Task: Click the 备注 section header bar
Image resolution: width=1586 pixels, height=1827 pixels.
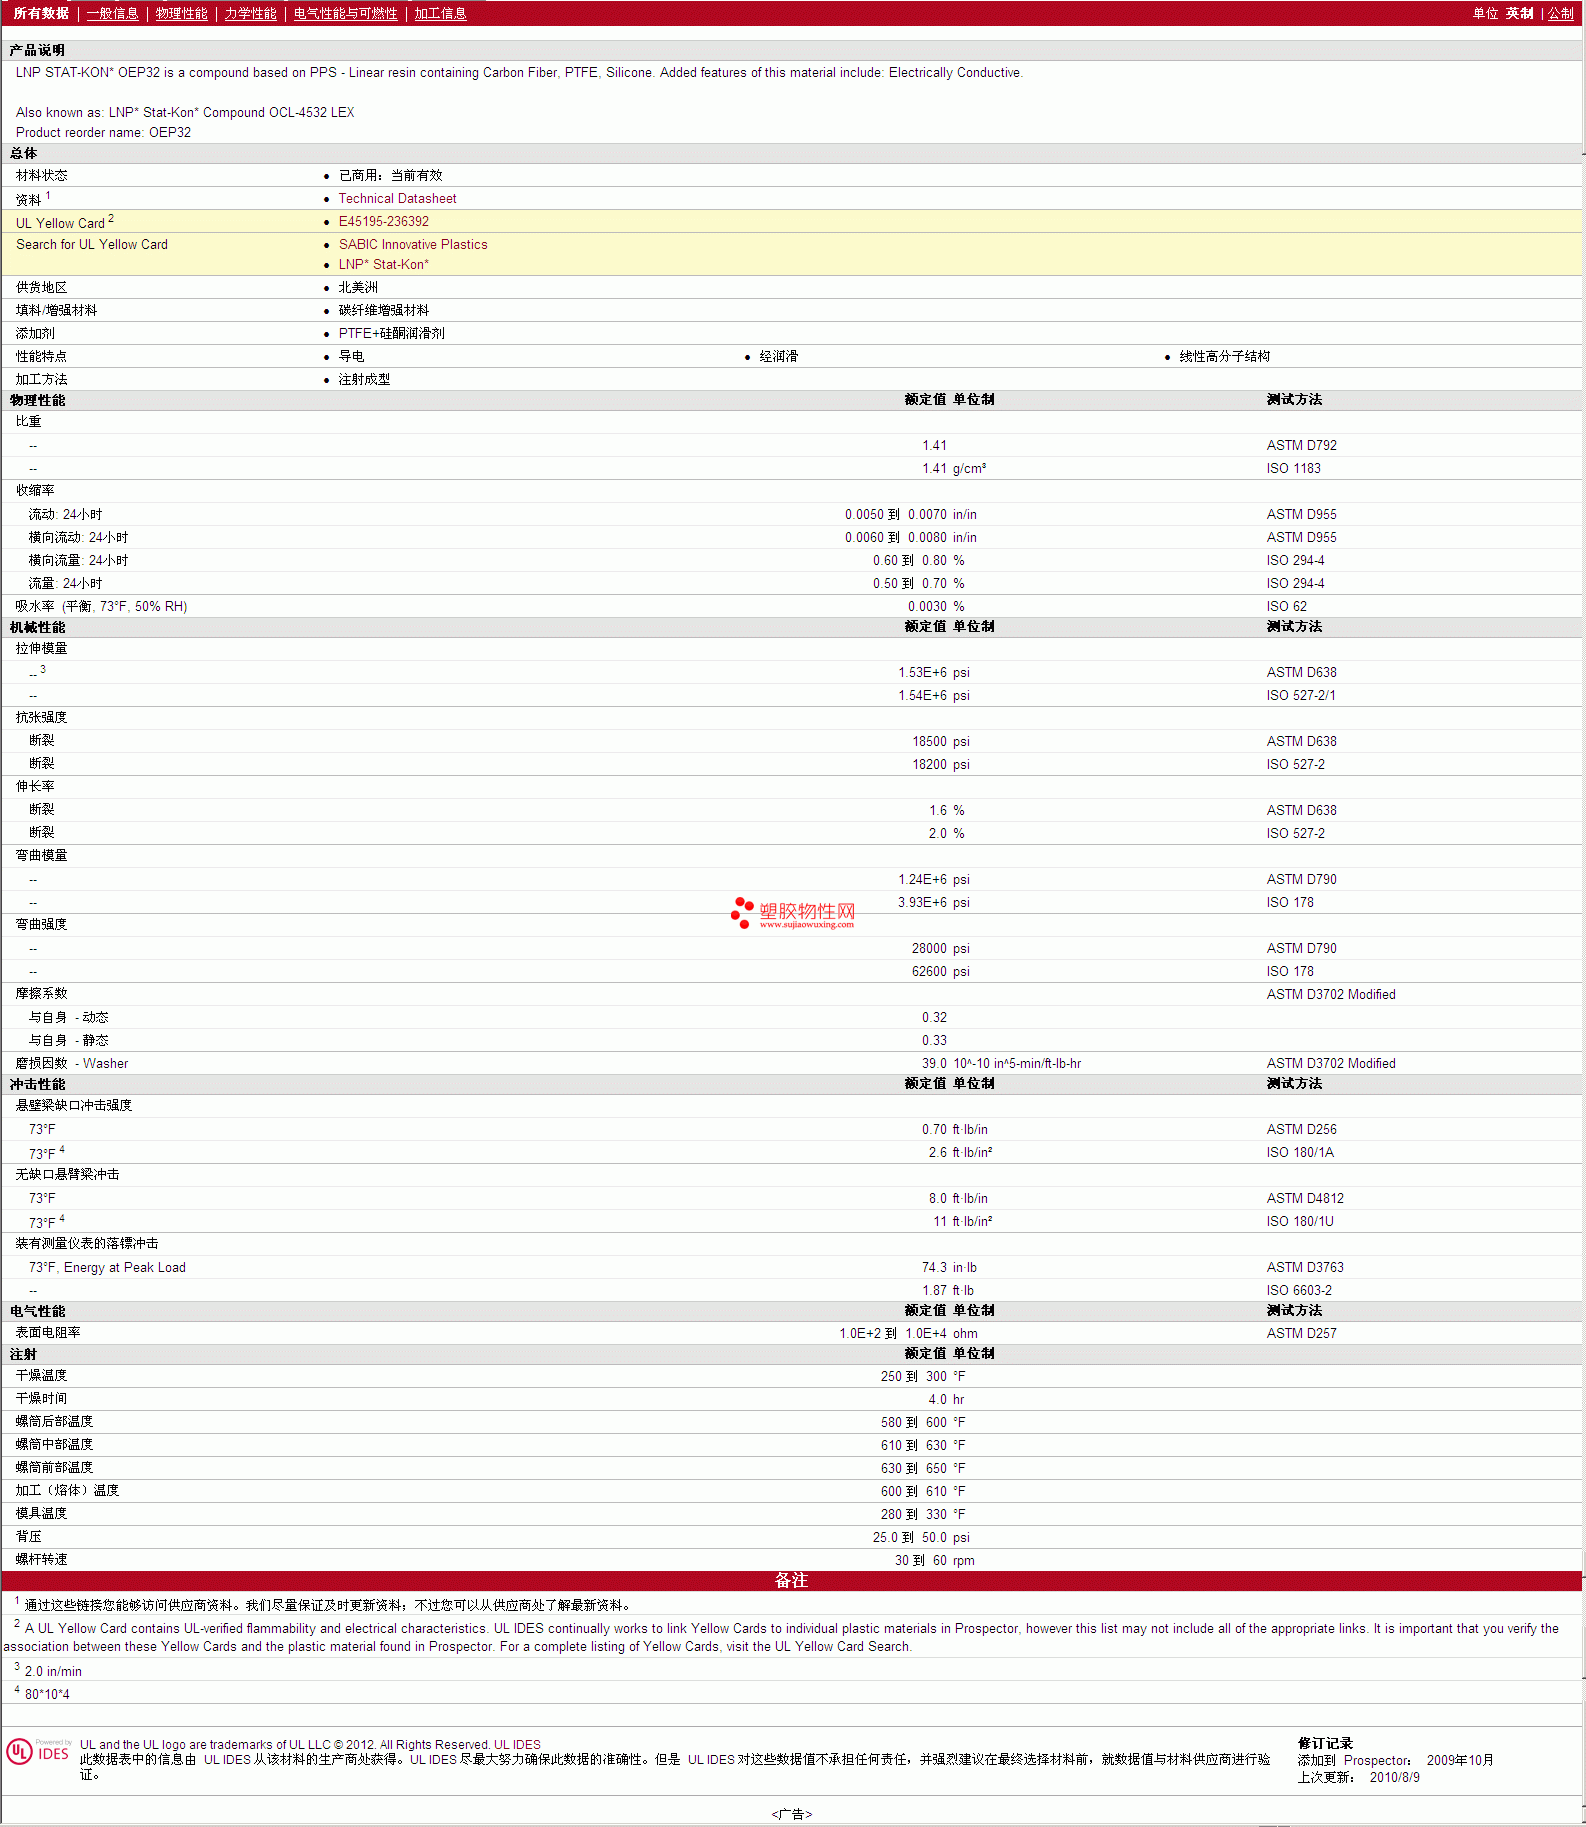Action: [x=792, y=1581]
